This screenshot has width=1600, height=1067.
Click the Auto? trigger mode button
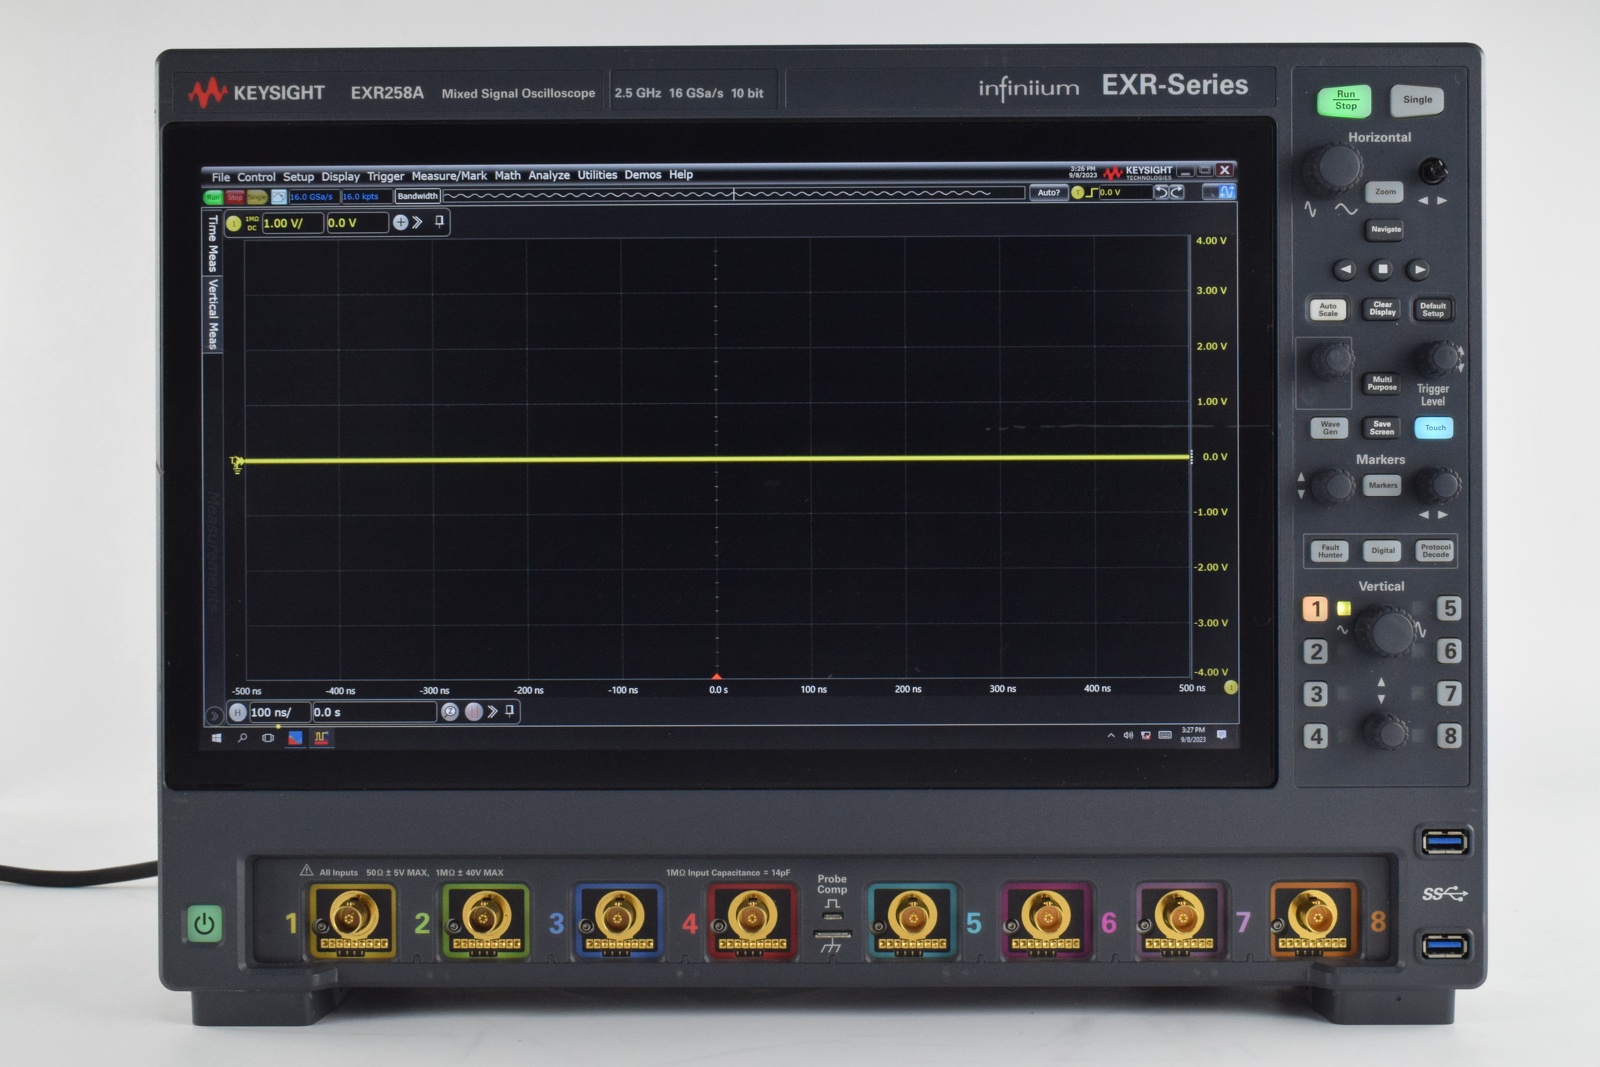(x=1048, y=193)
